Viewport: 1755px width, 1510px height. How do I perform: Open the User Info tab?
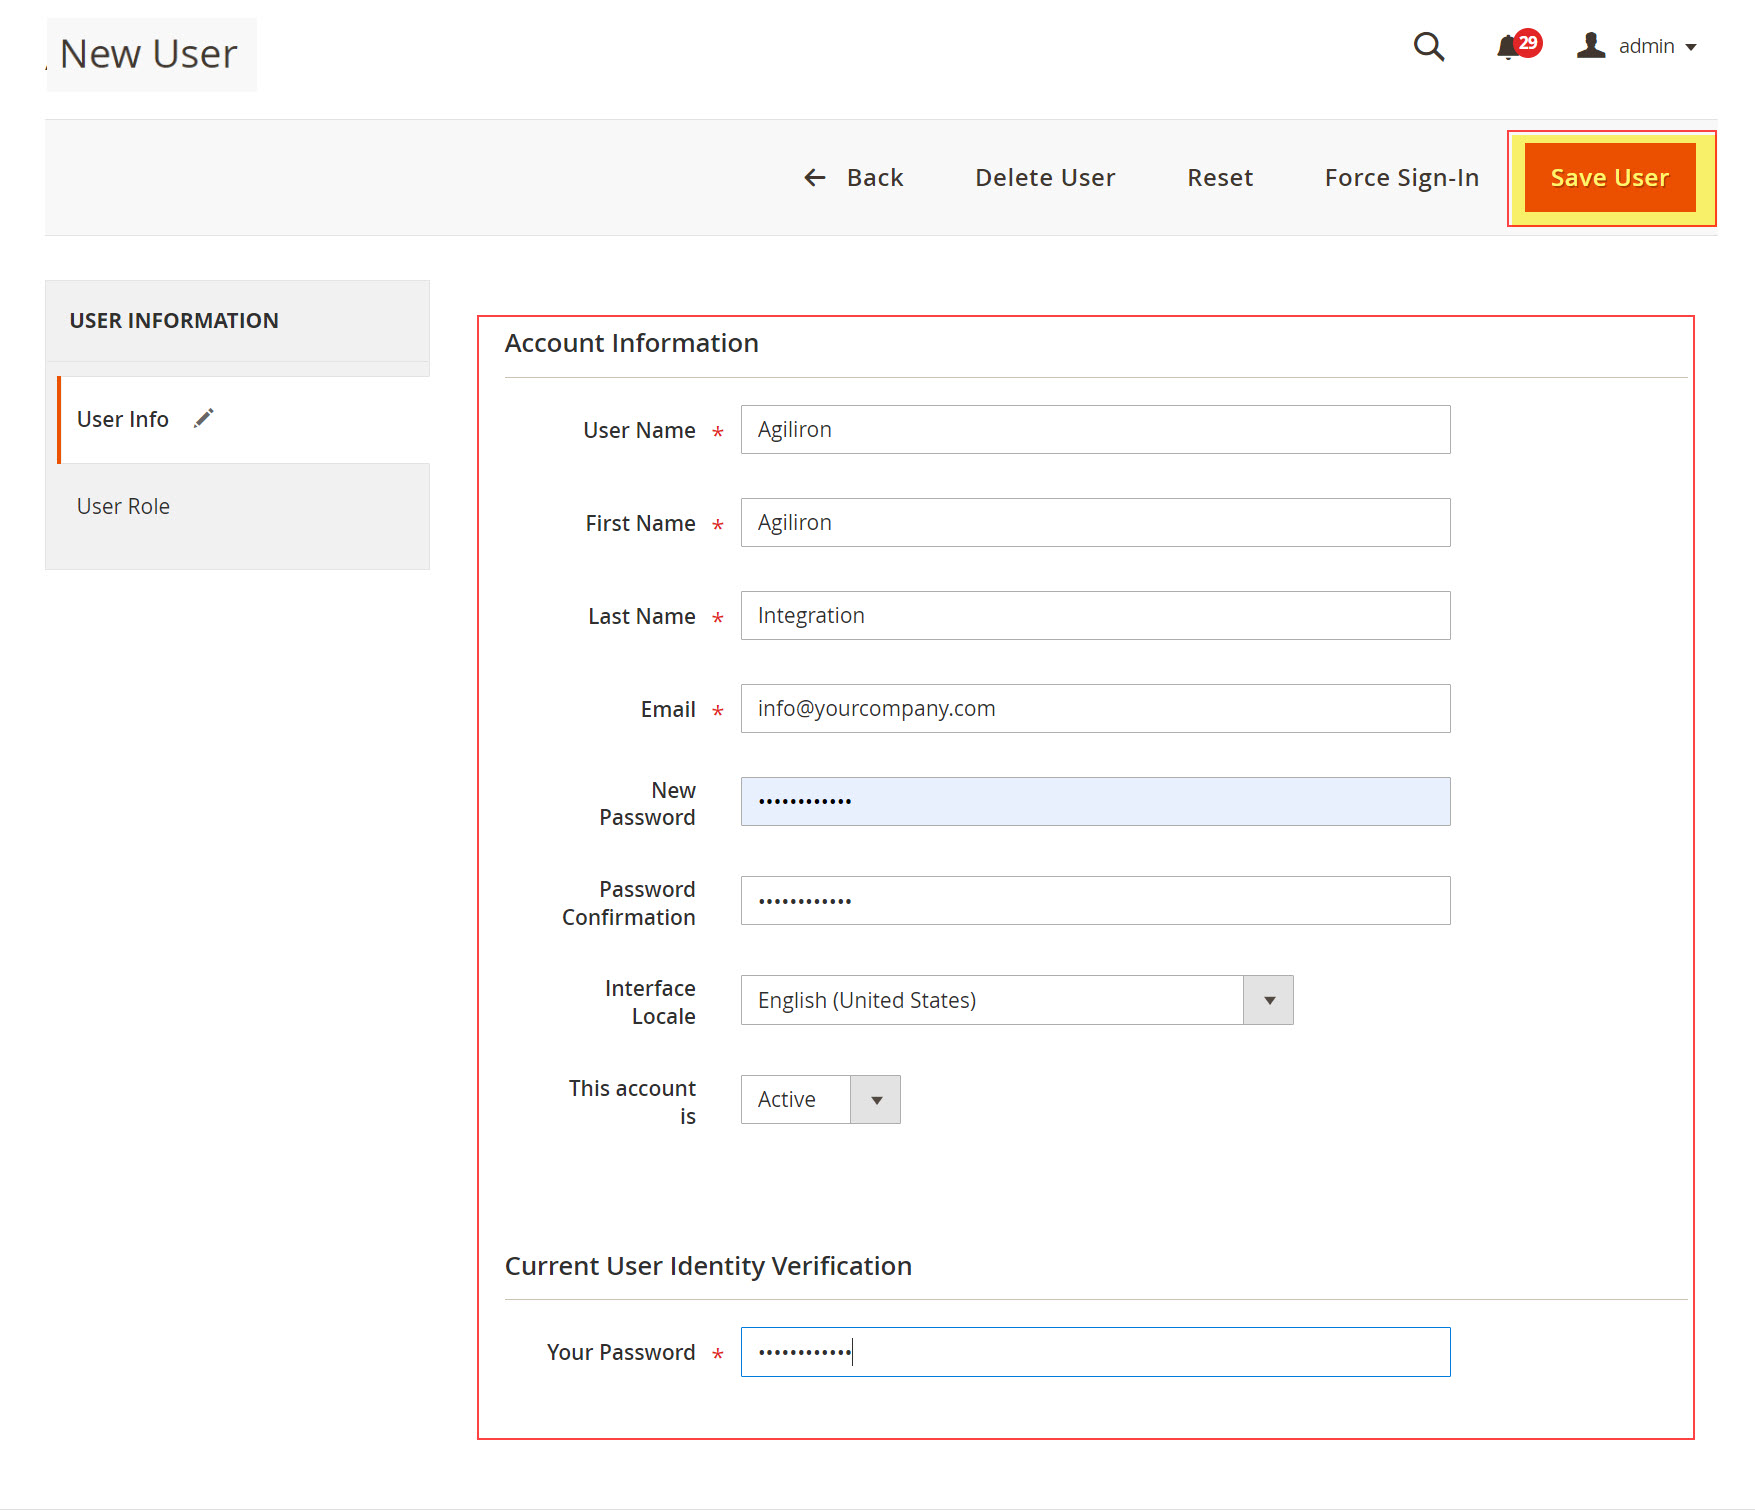(244, 419)
